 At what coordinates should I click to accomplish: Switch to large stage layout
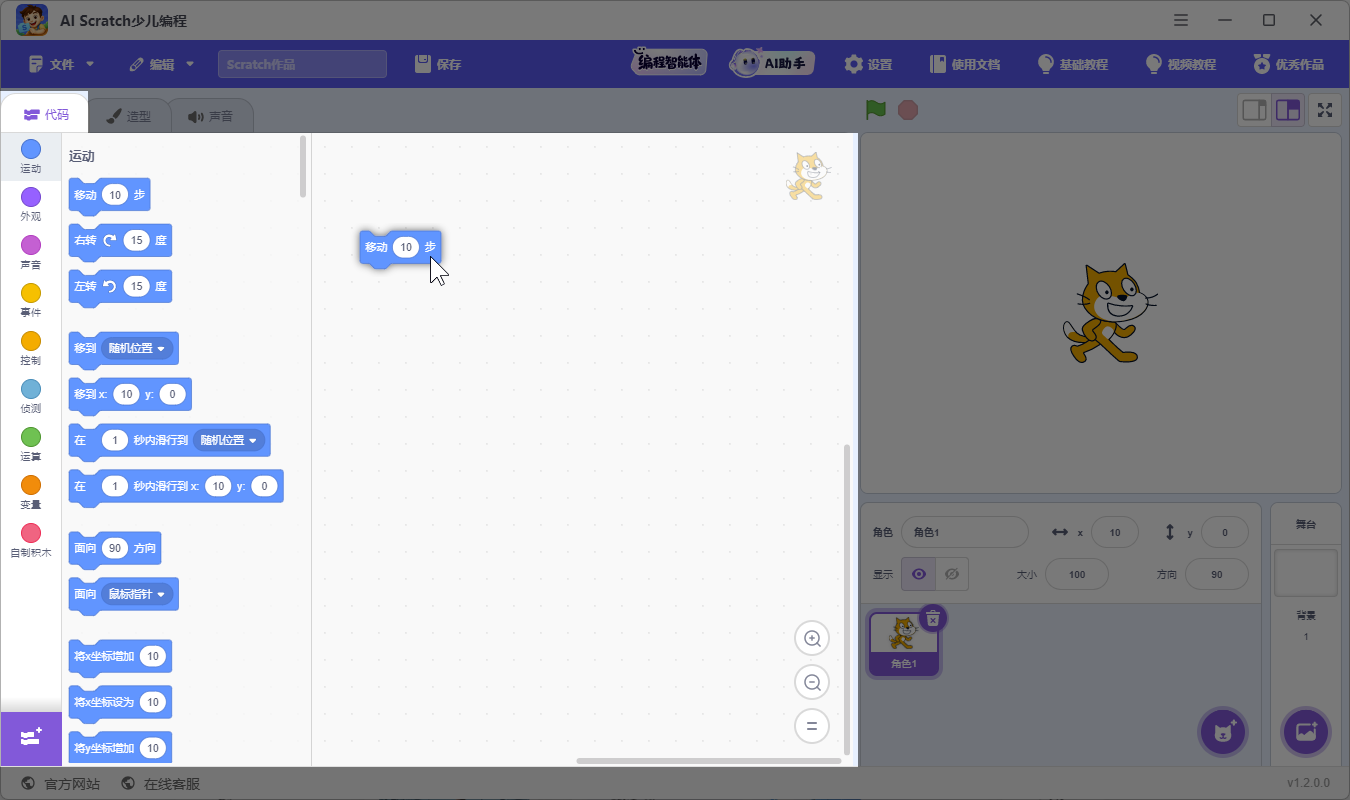pyautogui.click(x=1288, y=110)
